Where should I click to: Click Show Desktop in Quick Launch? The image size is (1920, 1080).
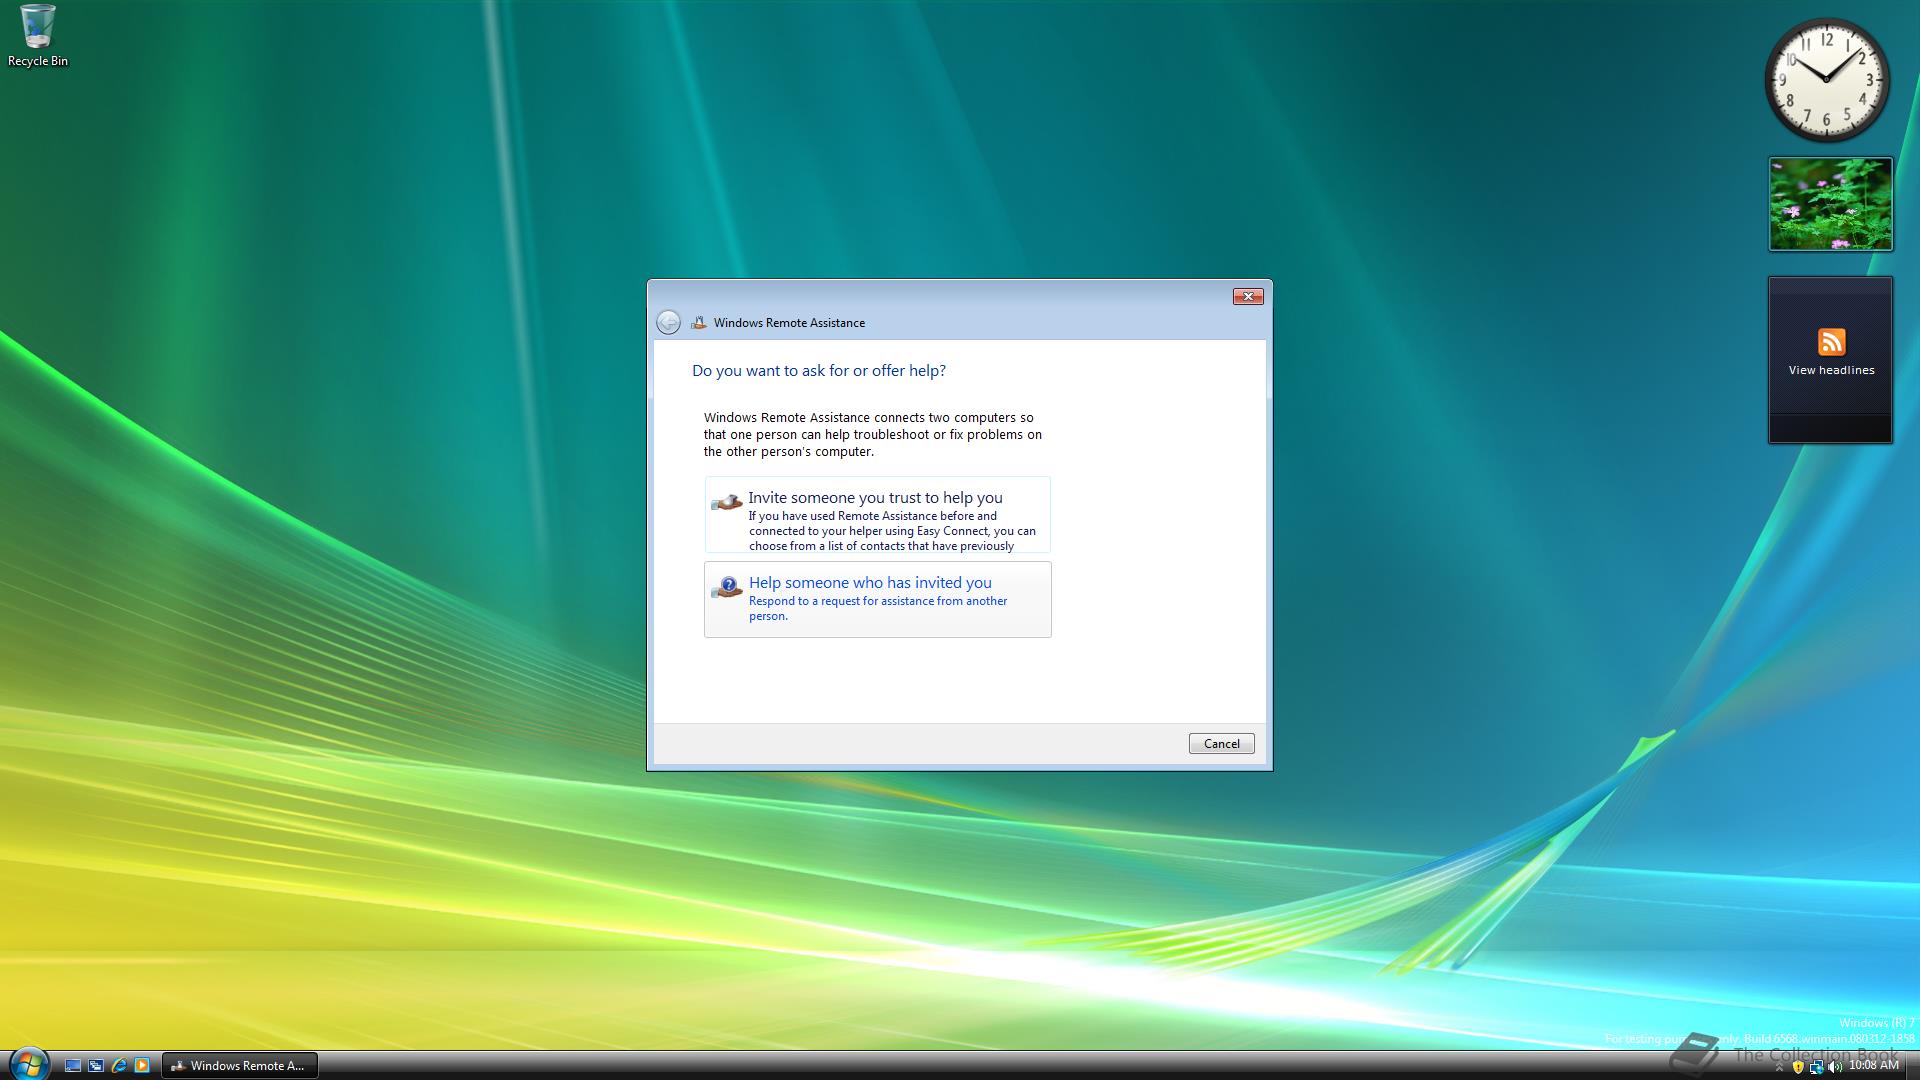click(x=73, y=1066)
